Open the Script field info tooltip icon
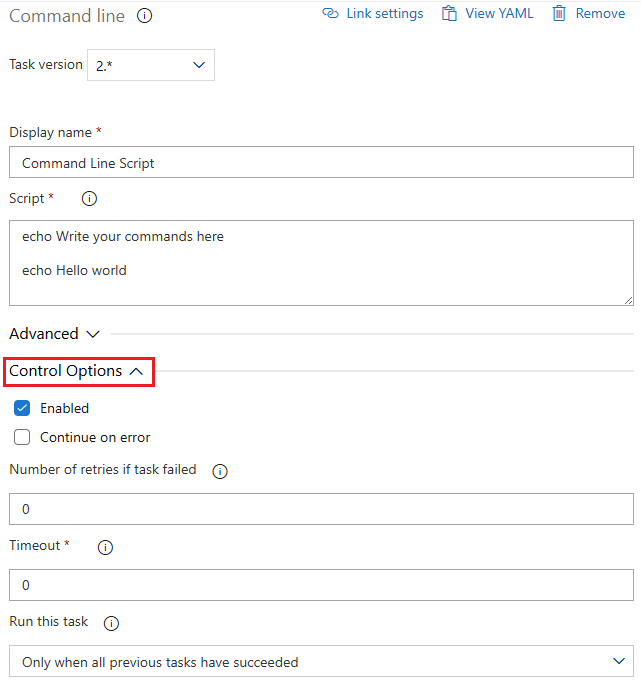Screen dimensions: 641x692 coord(89,199)
